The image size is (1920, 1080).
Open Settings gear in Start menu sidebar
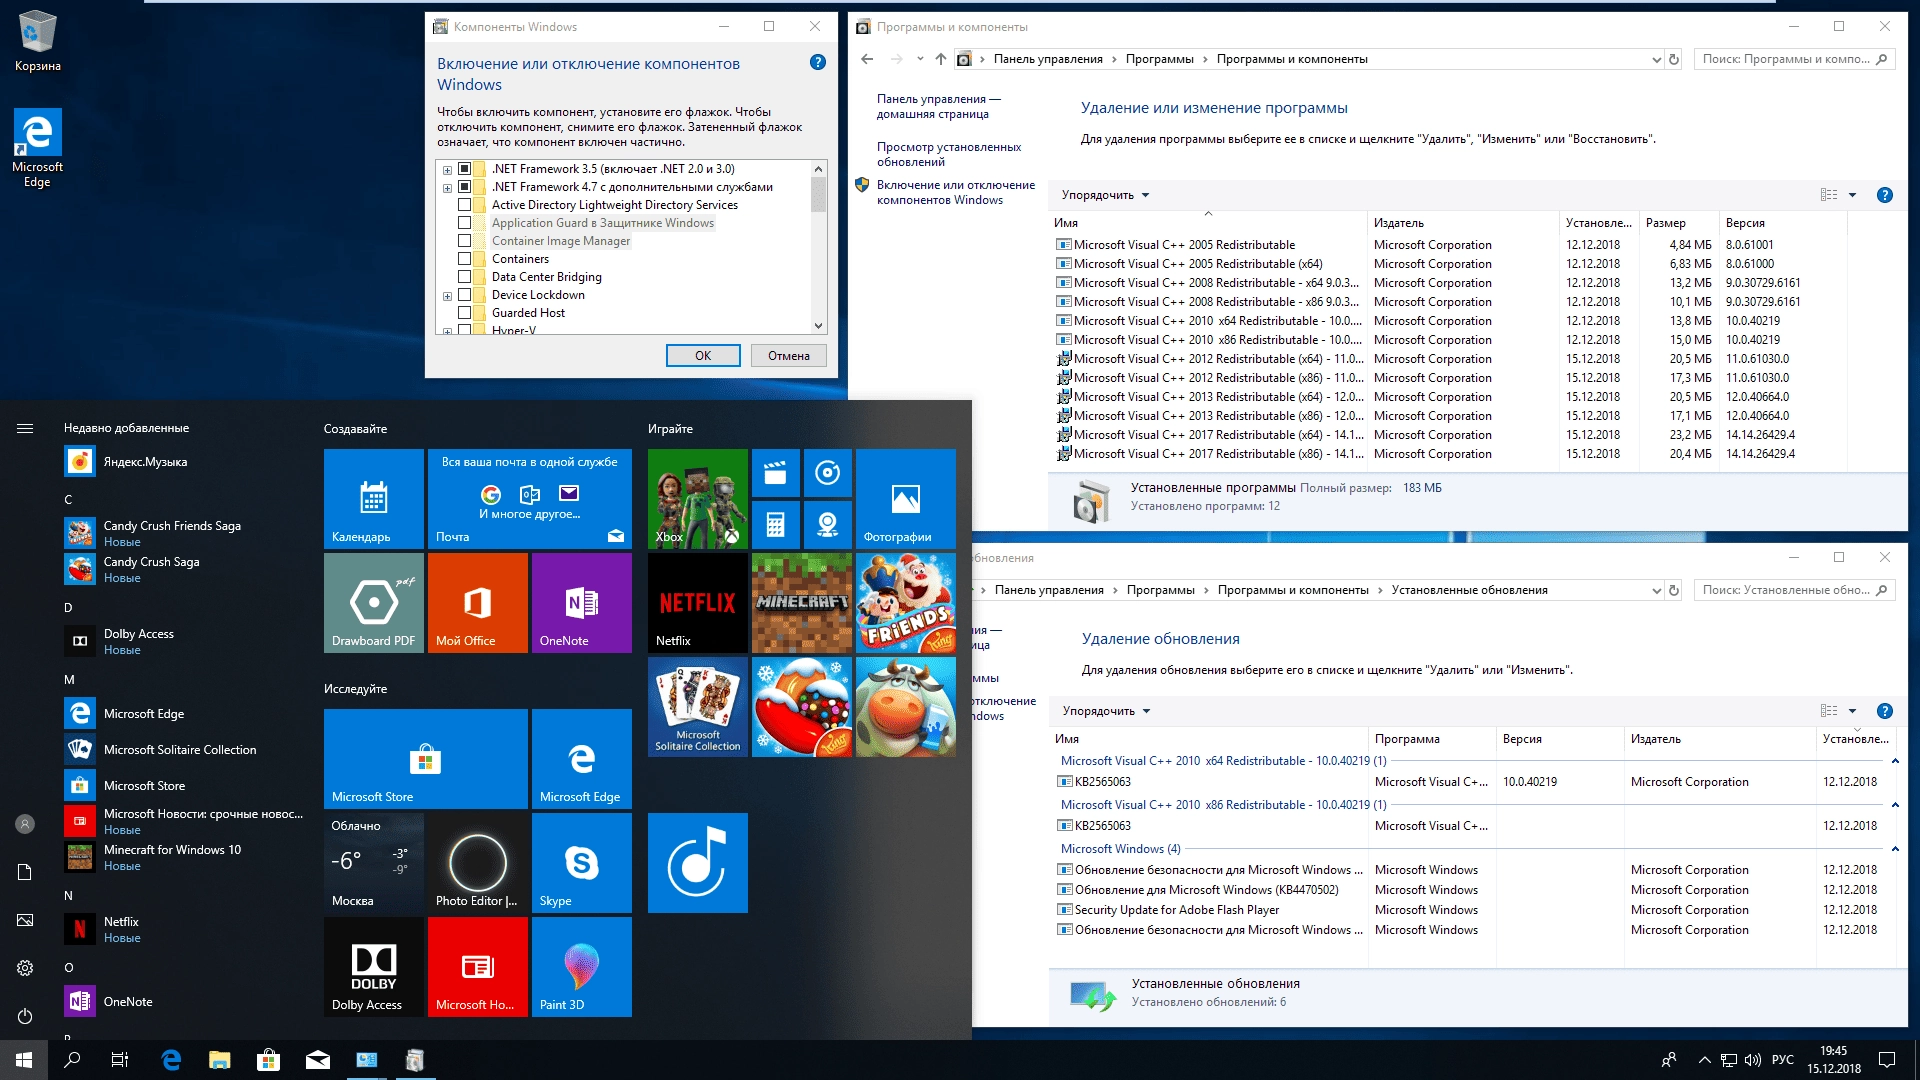point(25,968)
